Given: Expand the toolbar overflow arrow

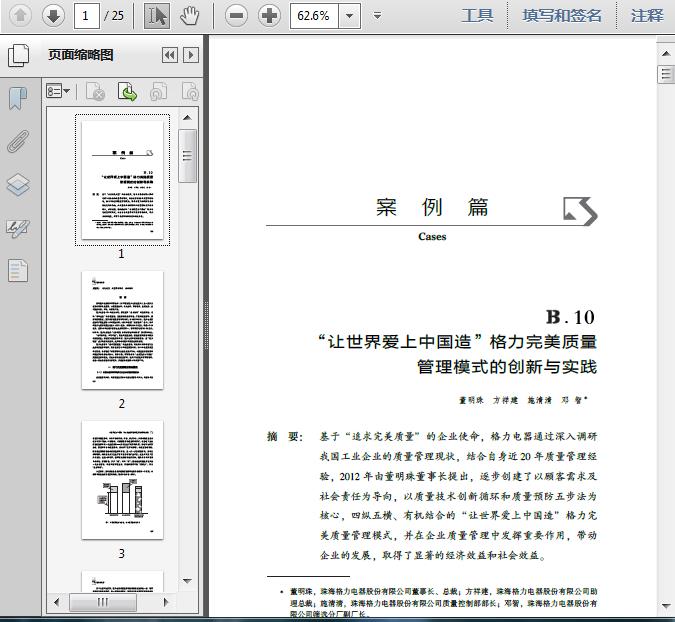Looking at the screenshot, I should coord(377,16).
